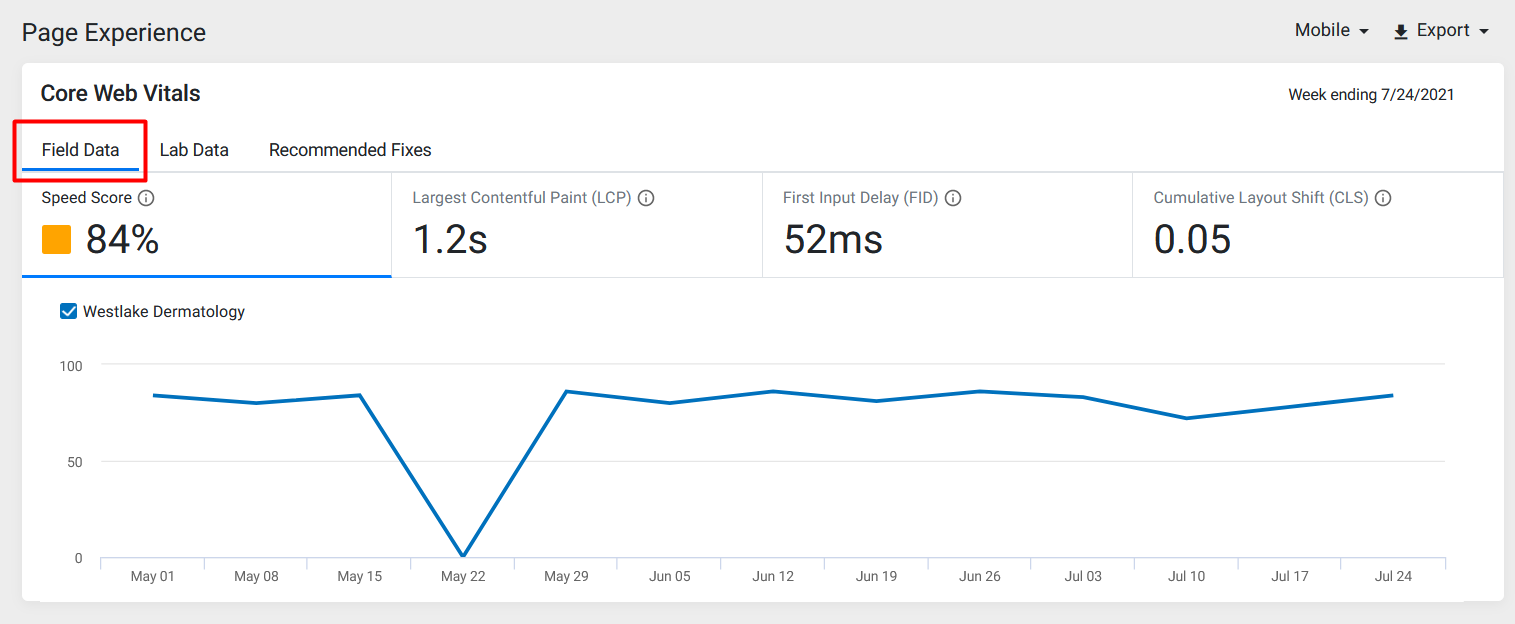Click the First Input Delay info icon
Image resolution: width=1515 pixels, height=624 pixels.
click(x=953, y=198)
